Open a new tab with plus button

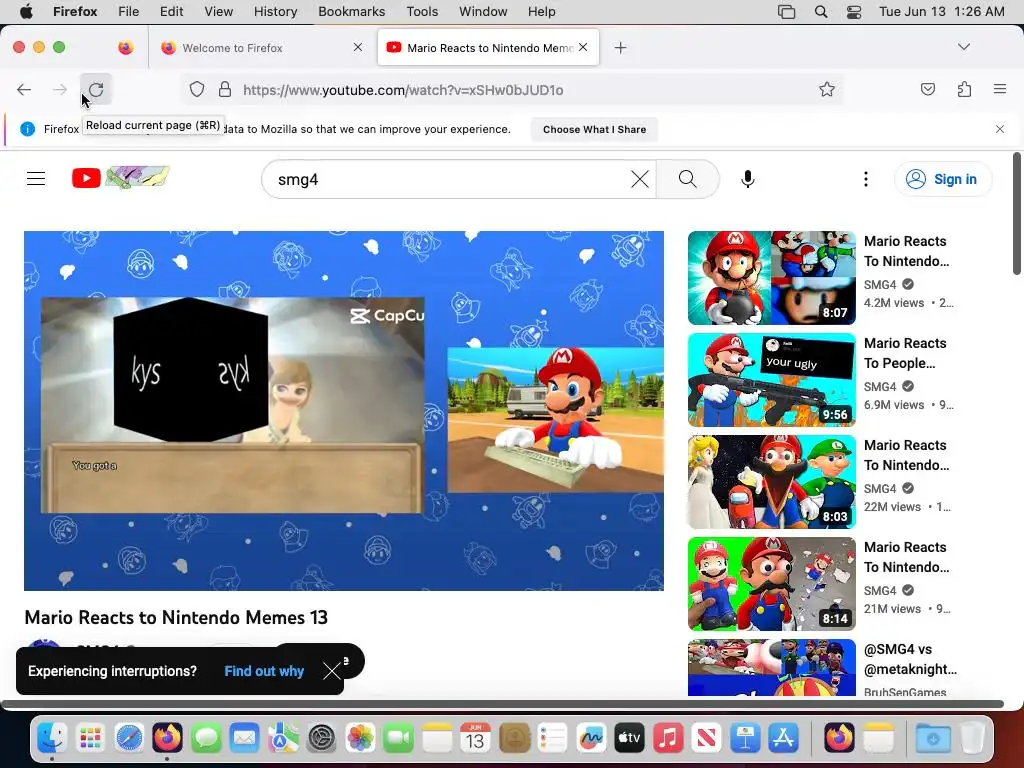click(620, 47)
